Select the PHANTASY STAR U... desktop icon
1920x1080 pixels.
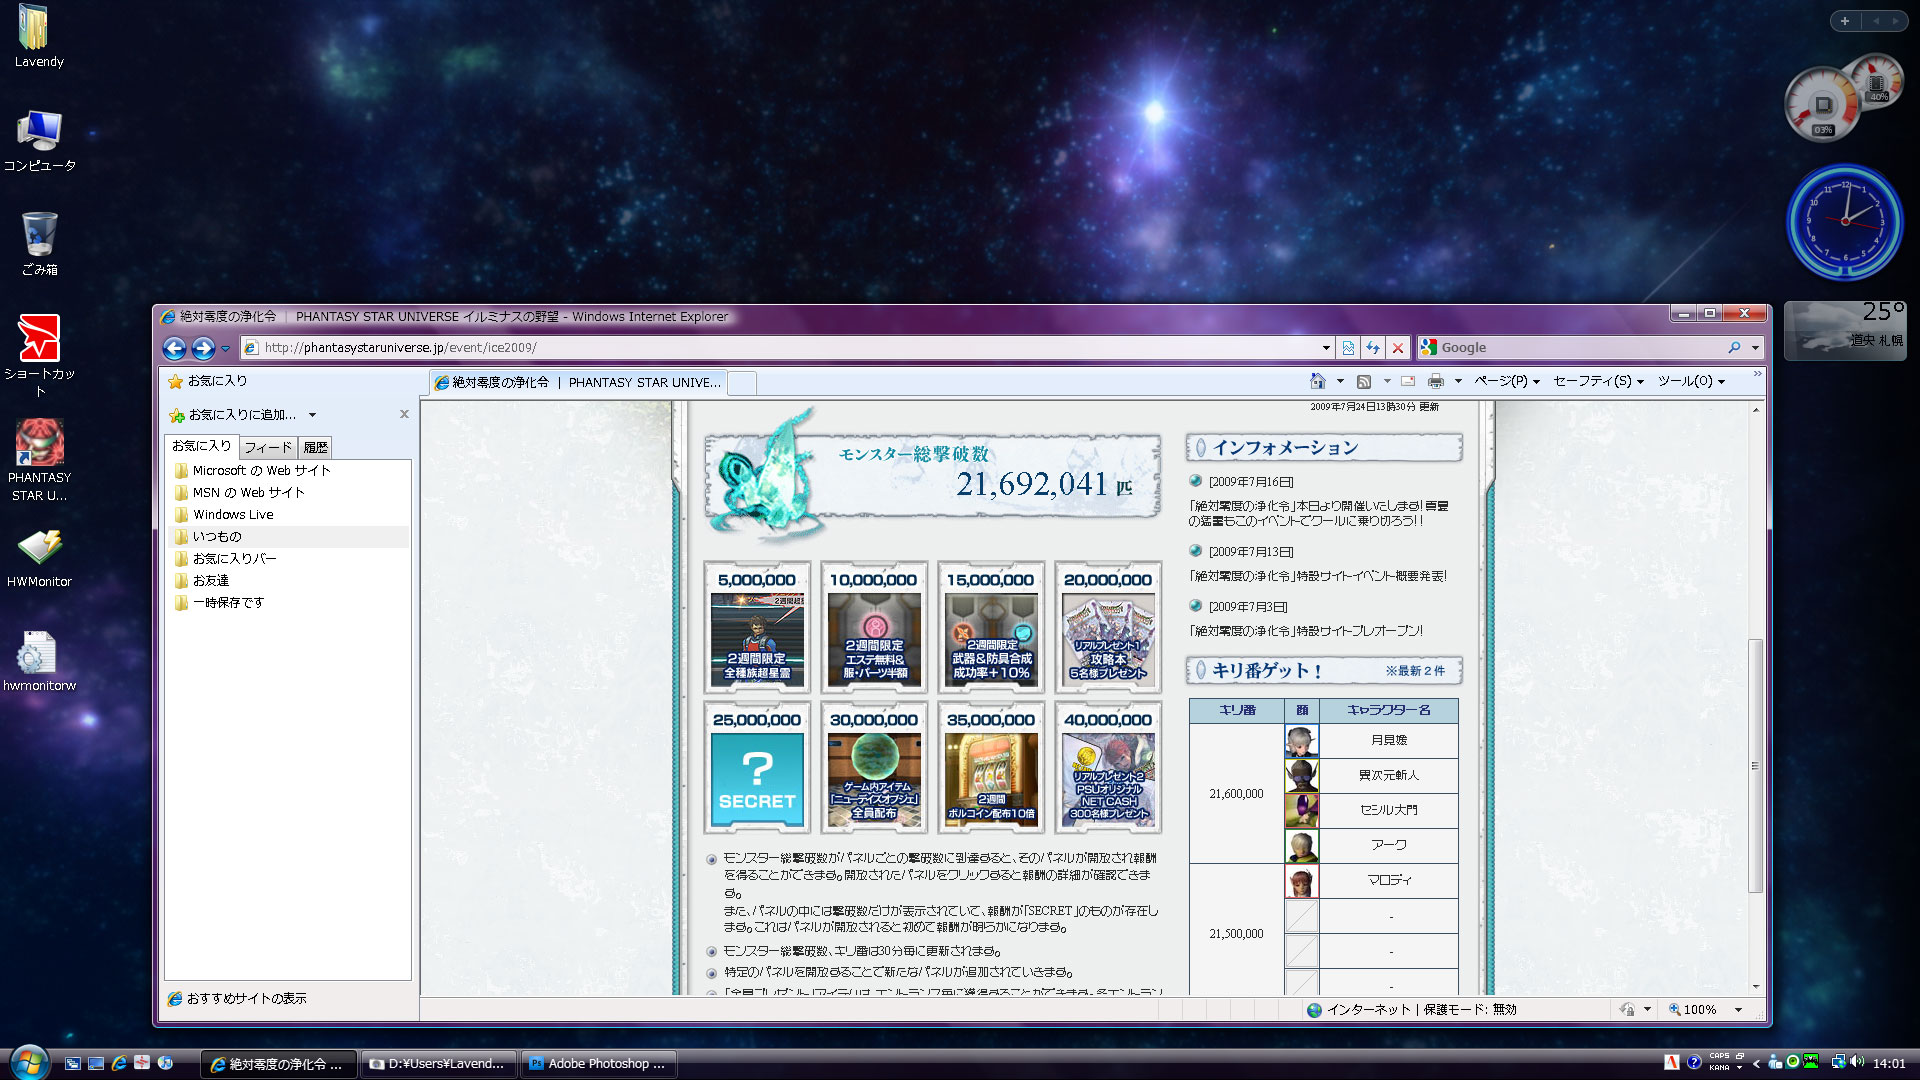39,460
